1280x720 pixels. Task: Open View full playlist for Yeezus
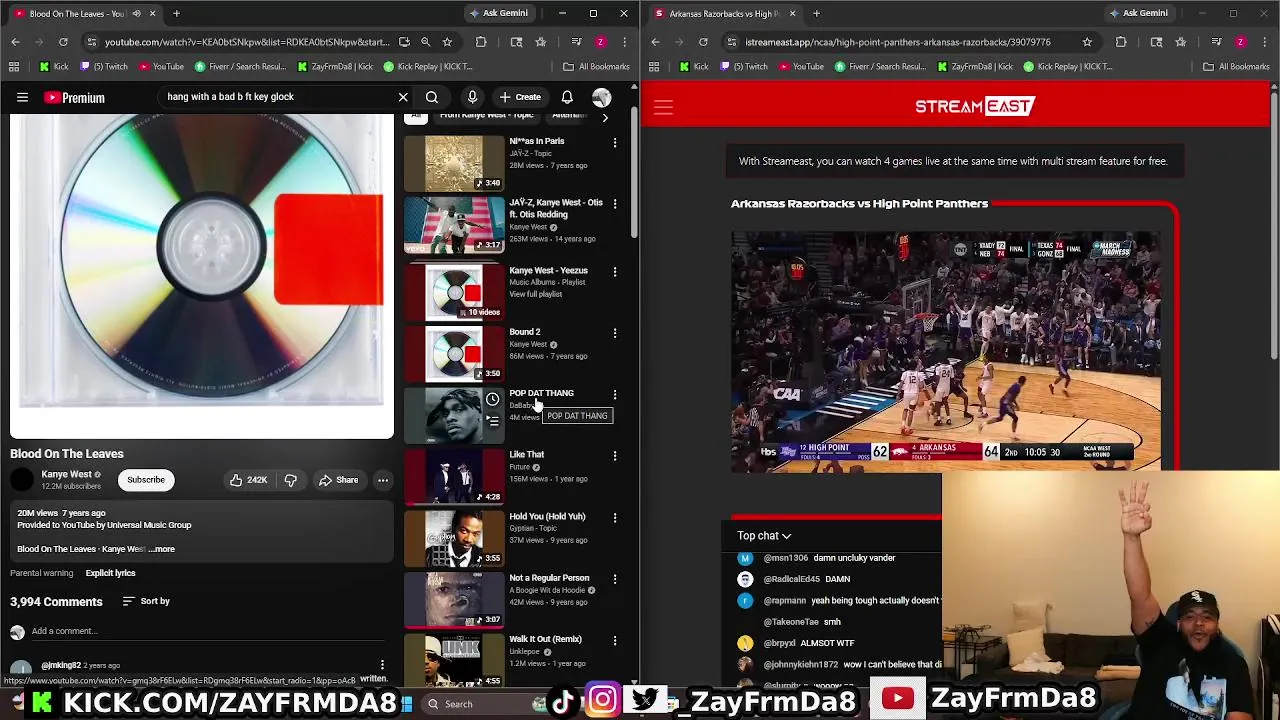click(535, 294)
